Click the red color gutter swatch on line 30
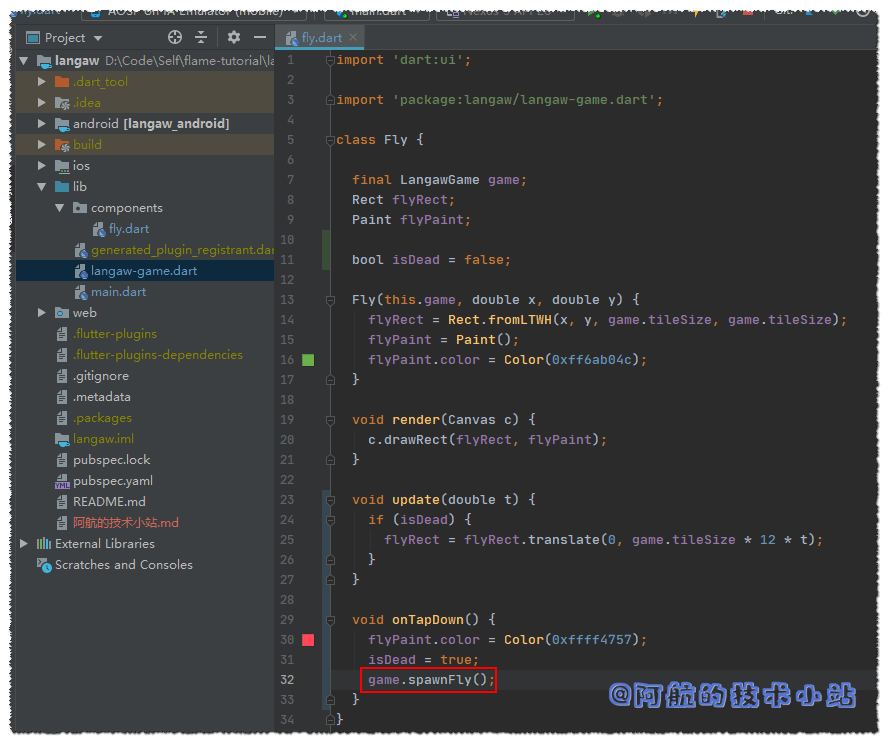 pos(308,640)
